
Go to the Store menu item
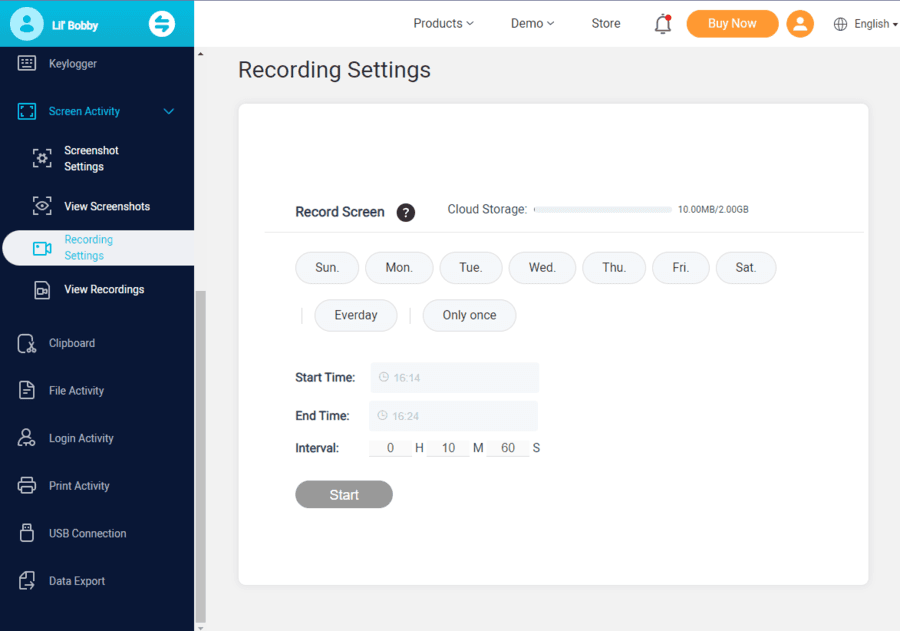(605, 23)
